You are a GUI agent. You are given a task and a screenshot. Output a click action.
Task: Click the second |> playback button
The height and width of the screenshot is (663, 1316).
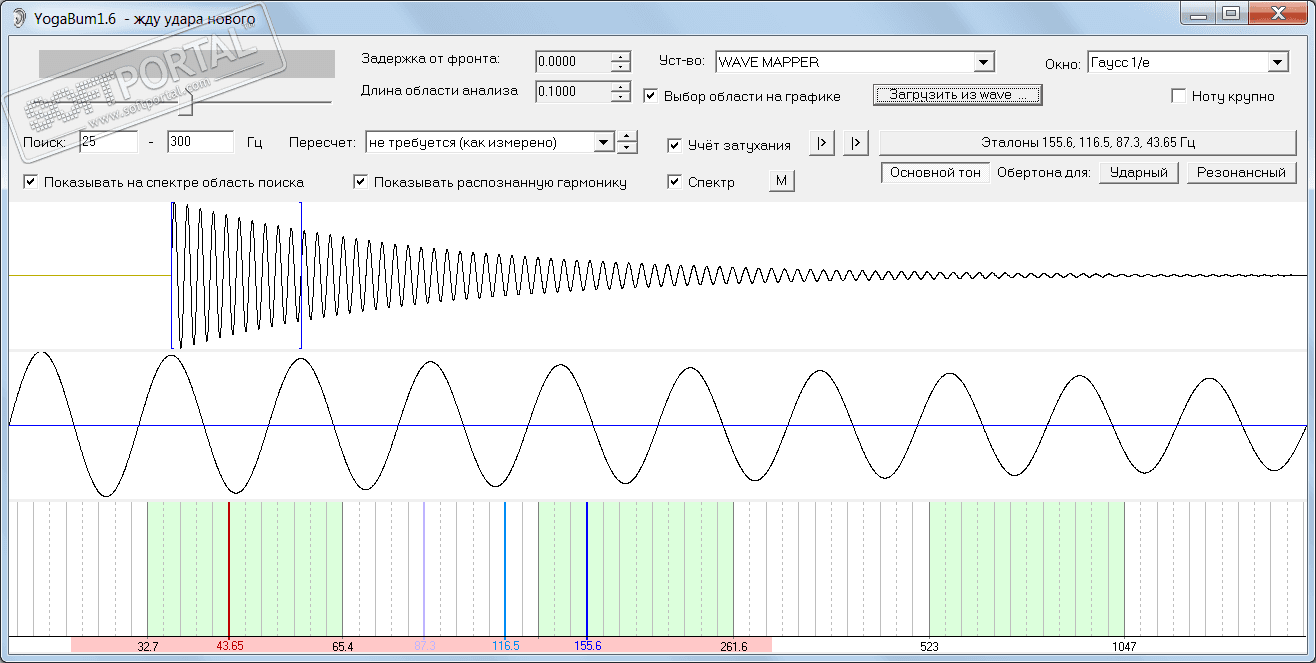click(x=856, y=143)
